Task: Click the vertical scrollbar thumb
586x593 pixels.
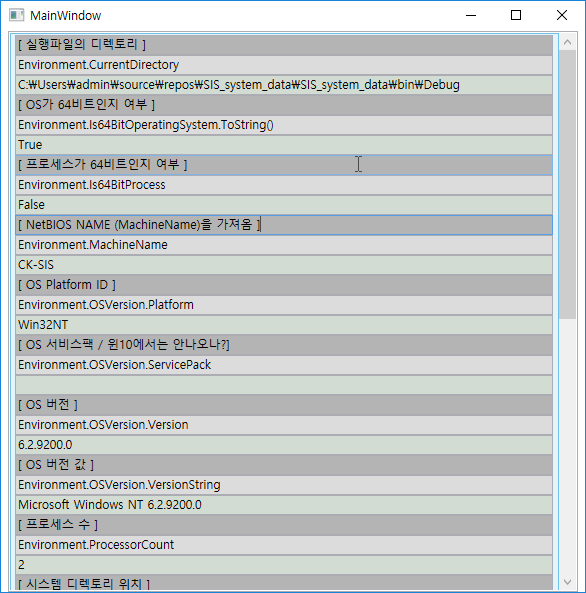Action: click(x=567, y=185)
